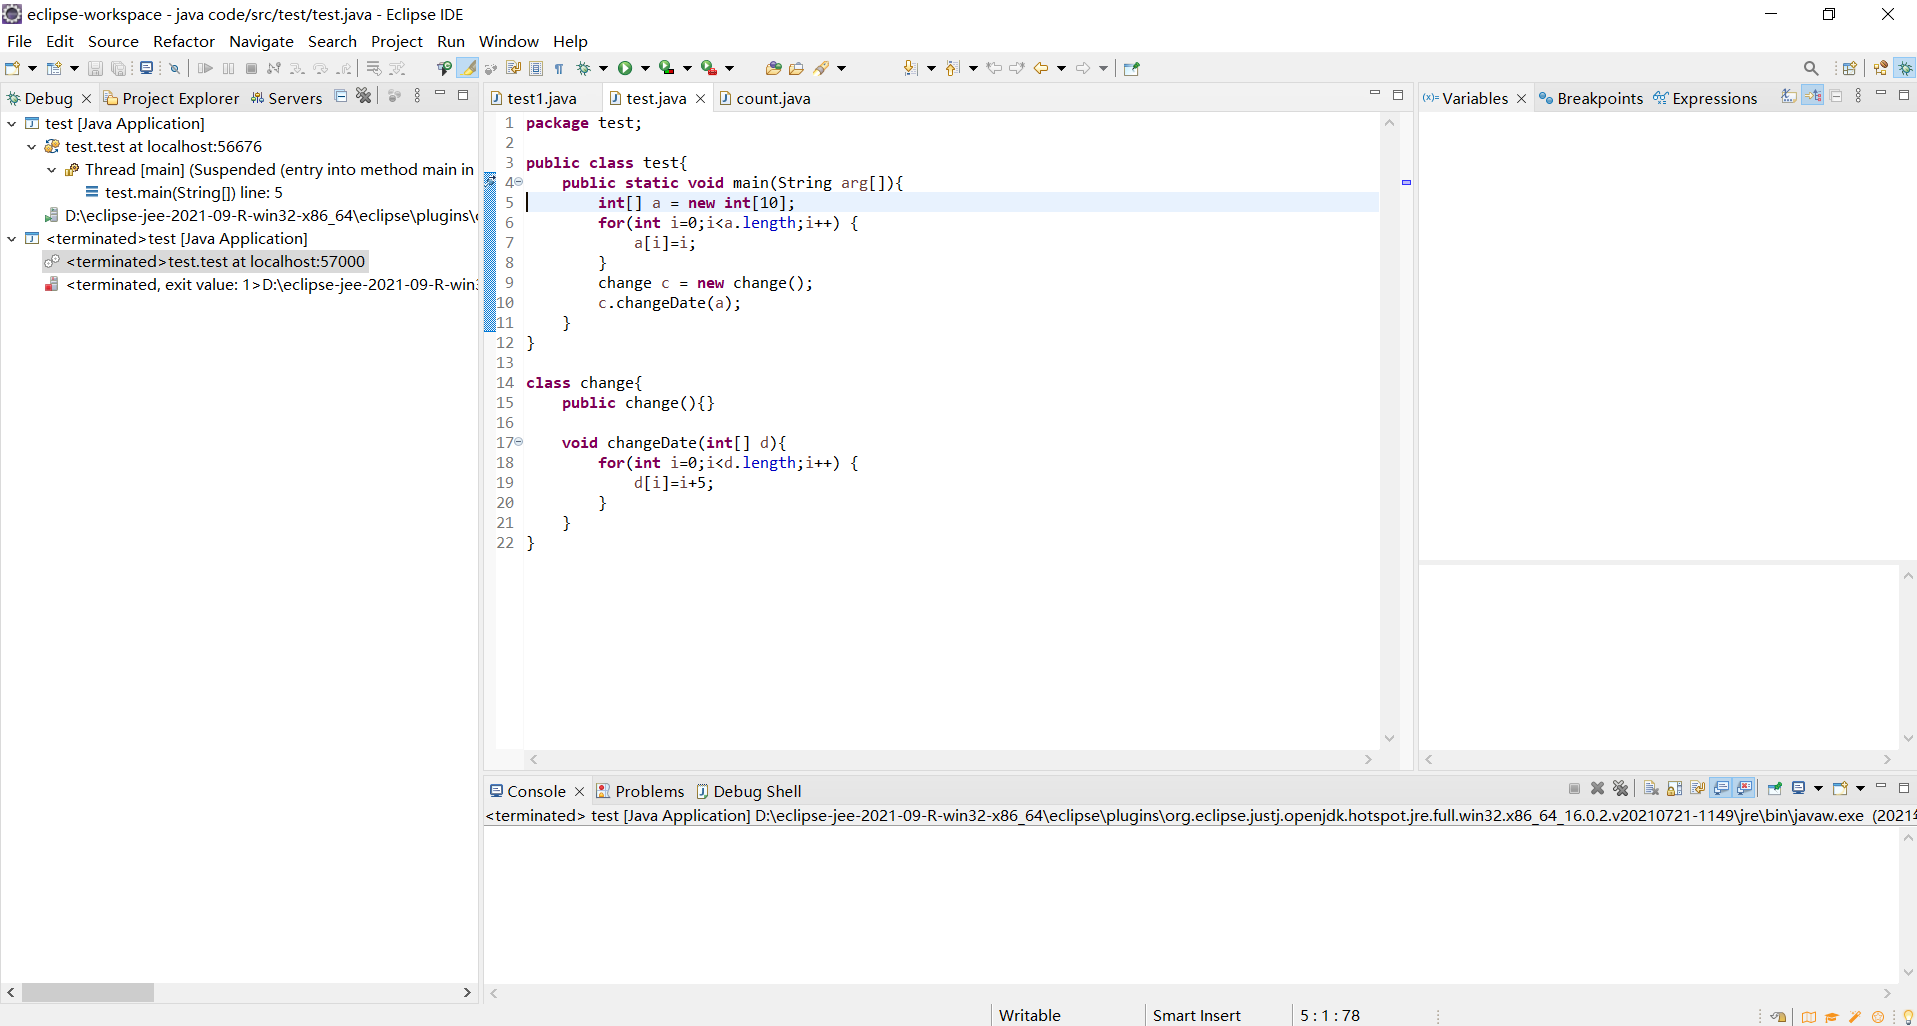
Task: Click the Resume debug toolbar icon
Action: pyautogui.click(x=205, y=68)
